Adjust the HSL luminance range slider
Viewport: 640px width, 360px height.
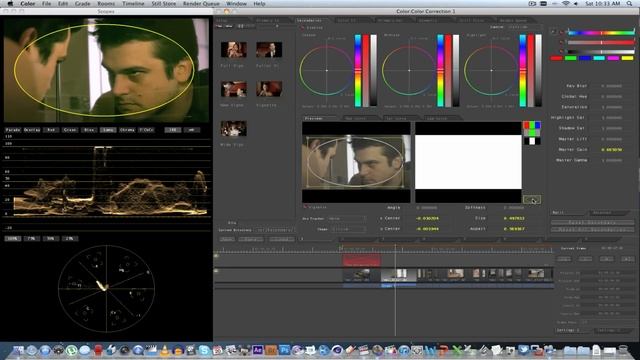pos(601,51)
